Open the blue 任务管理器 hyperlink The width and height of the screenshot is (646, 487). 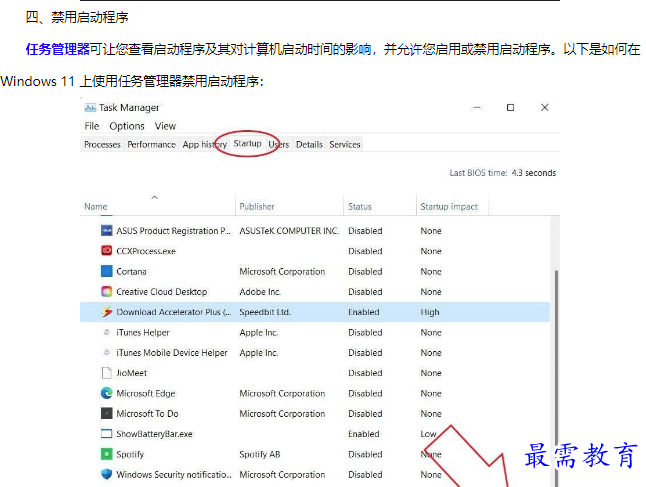(58, 49)
